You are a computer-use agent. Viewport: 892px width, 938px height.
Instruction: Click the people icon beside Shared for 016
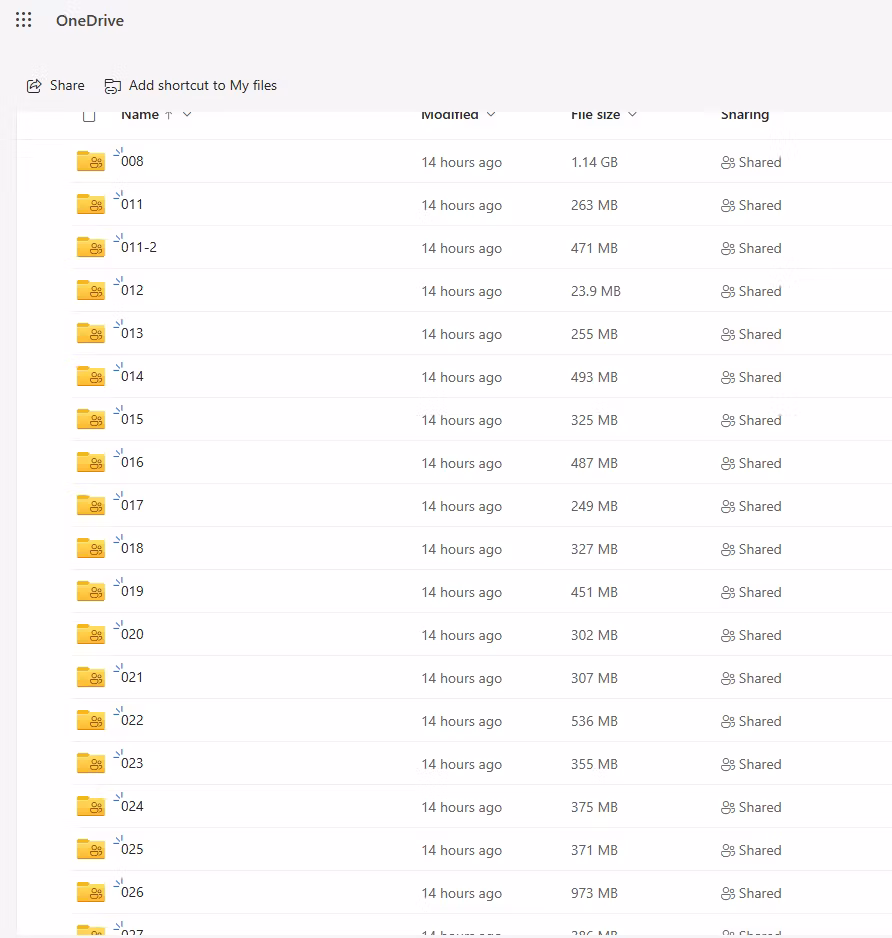click(727, 464)
